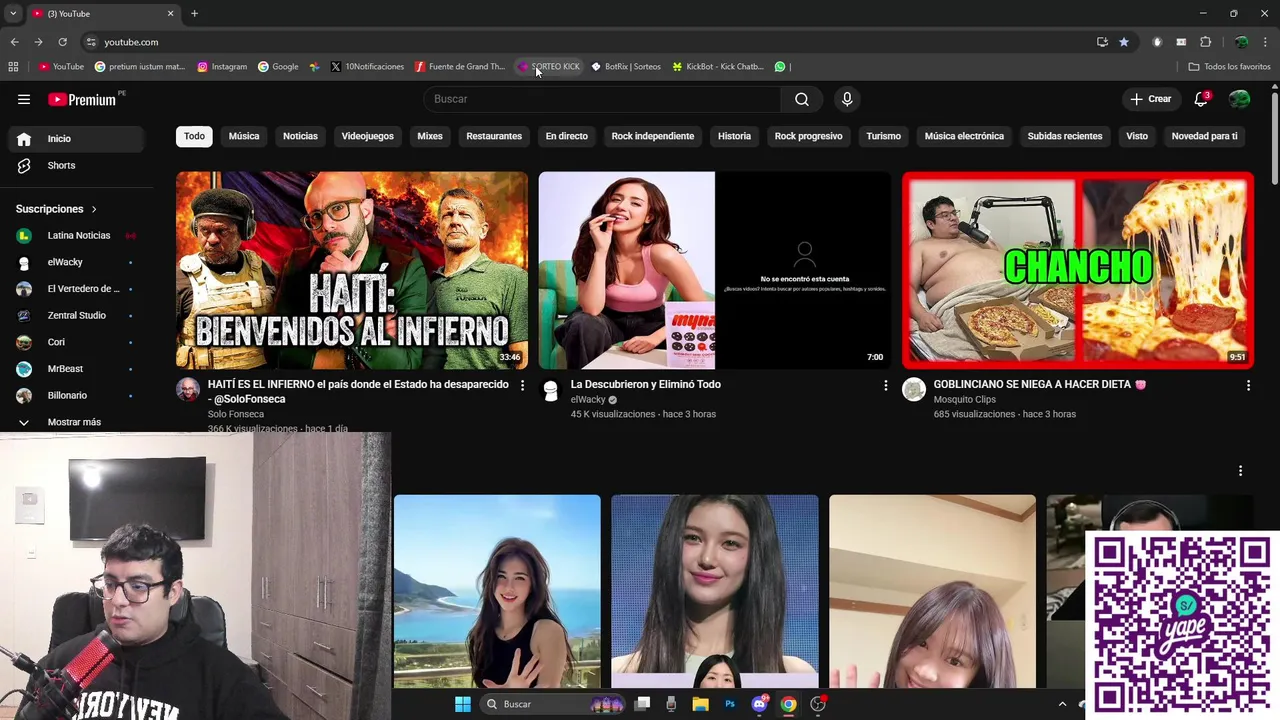Open the Instagram bookmark

(222, 67)
